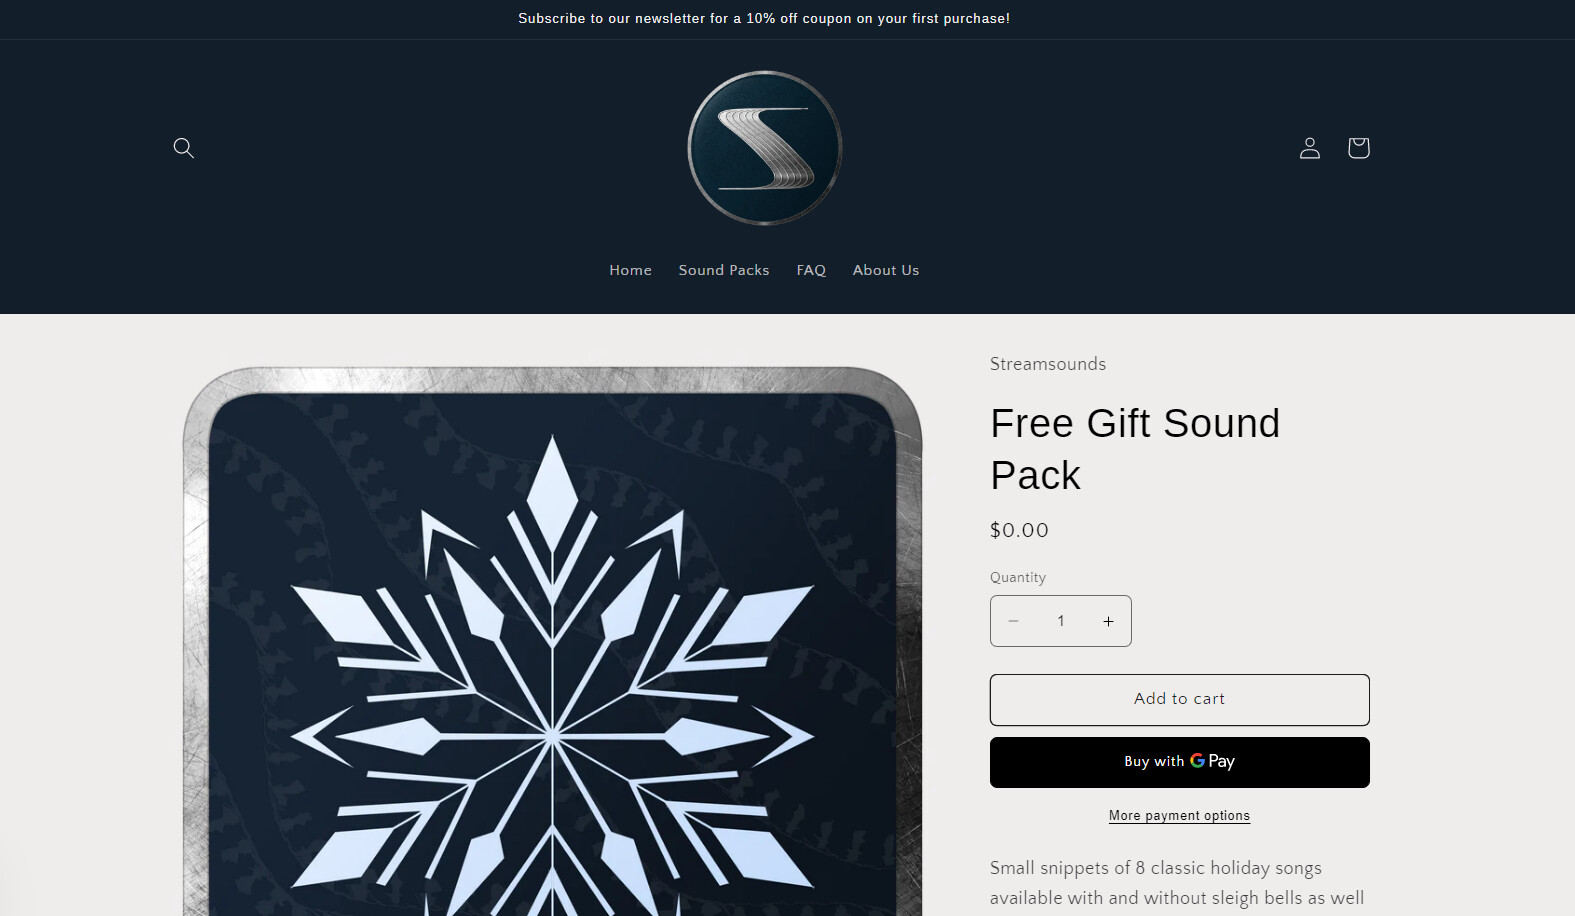This screenshot has height=916, width=1575.
Task: Click the Free Gift Sound Pack title
Action: point(1135,449)
